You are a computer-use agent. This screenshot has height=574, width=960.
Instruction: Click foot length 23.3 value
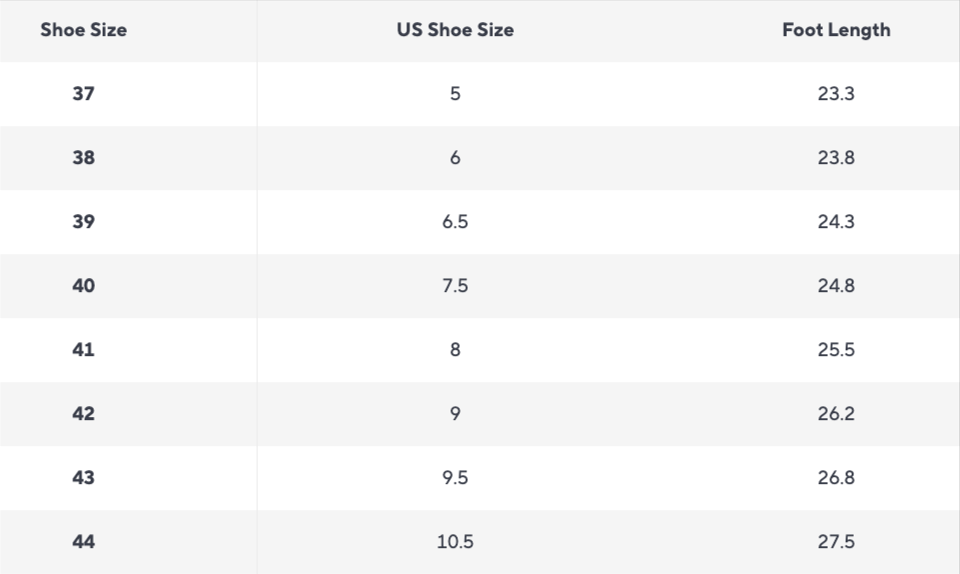[836, 94]
